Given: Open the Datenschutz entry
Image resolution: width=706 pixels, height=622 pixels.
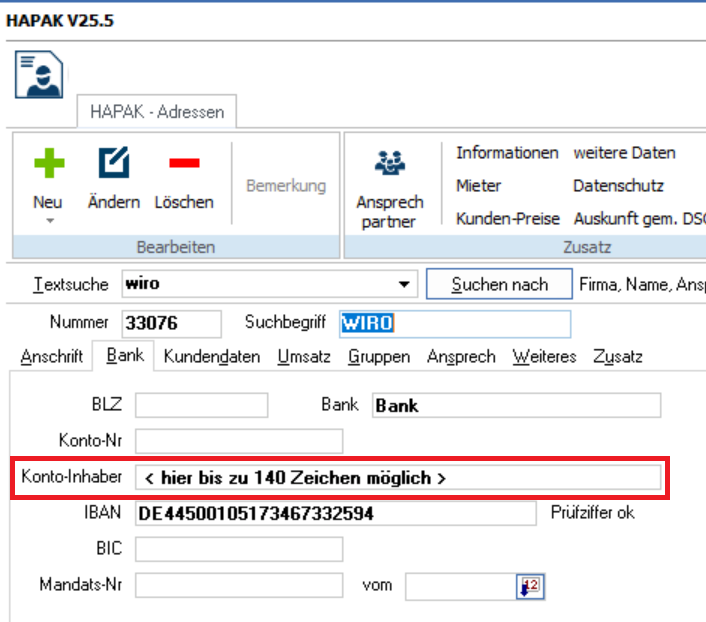Looking at the screenshot, I should [x=617, y=186].
